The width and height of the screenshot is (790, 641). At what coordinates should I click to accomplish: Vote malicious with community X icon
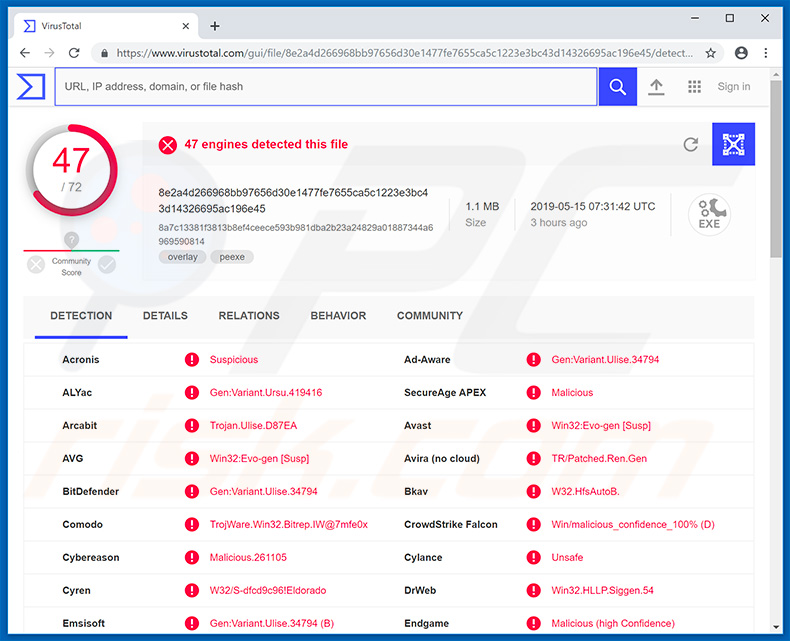pos(36,265)
